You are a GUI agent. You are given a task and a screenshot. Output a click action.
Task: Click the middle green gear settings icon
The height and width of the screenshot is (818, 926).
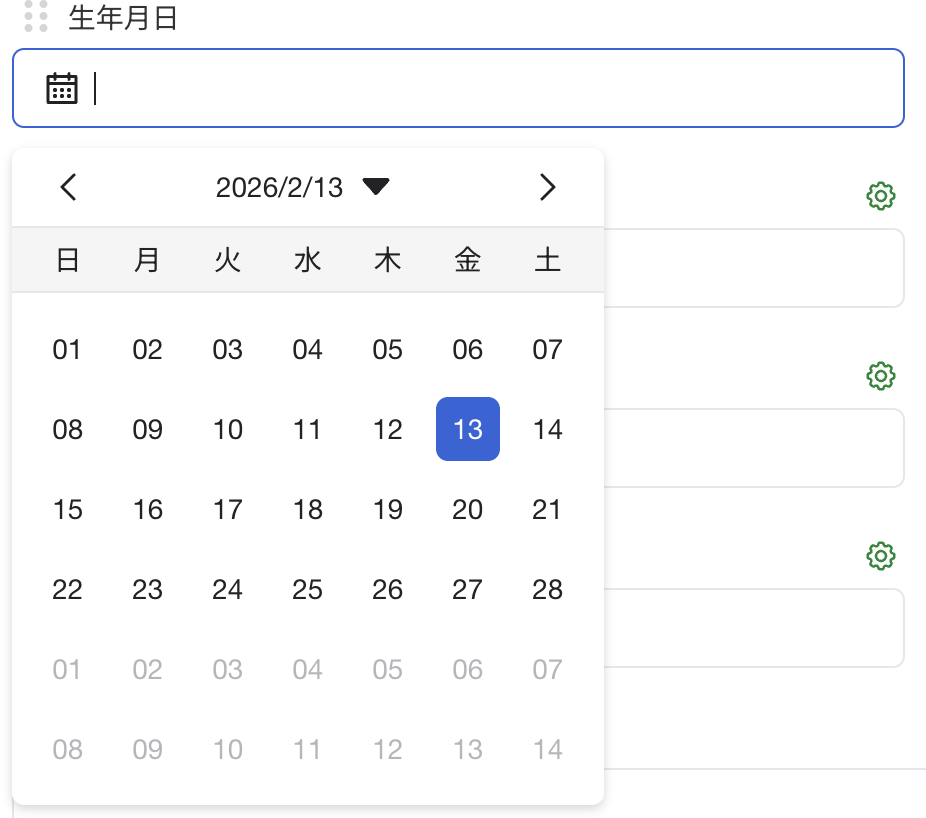click(879, 376)
